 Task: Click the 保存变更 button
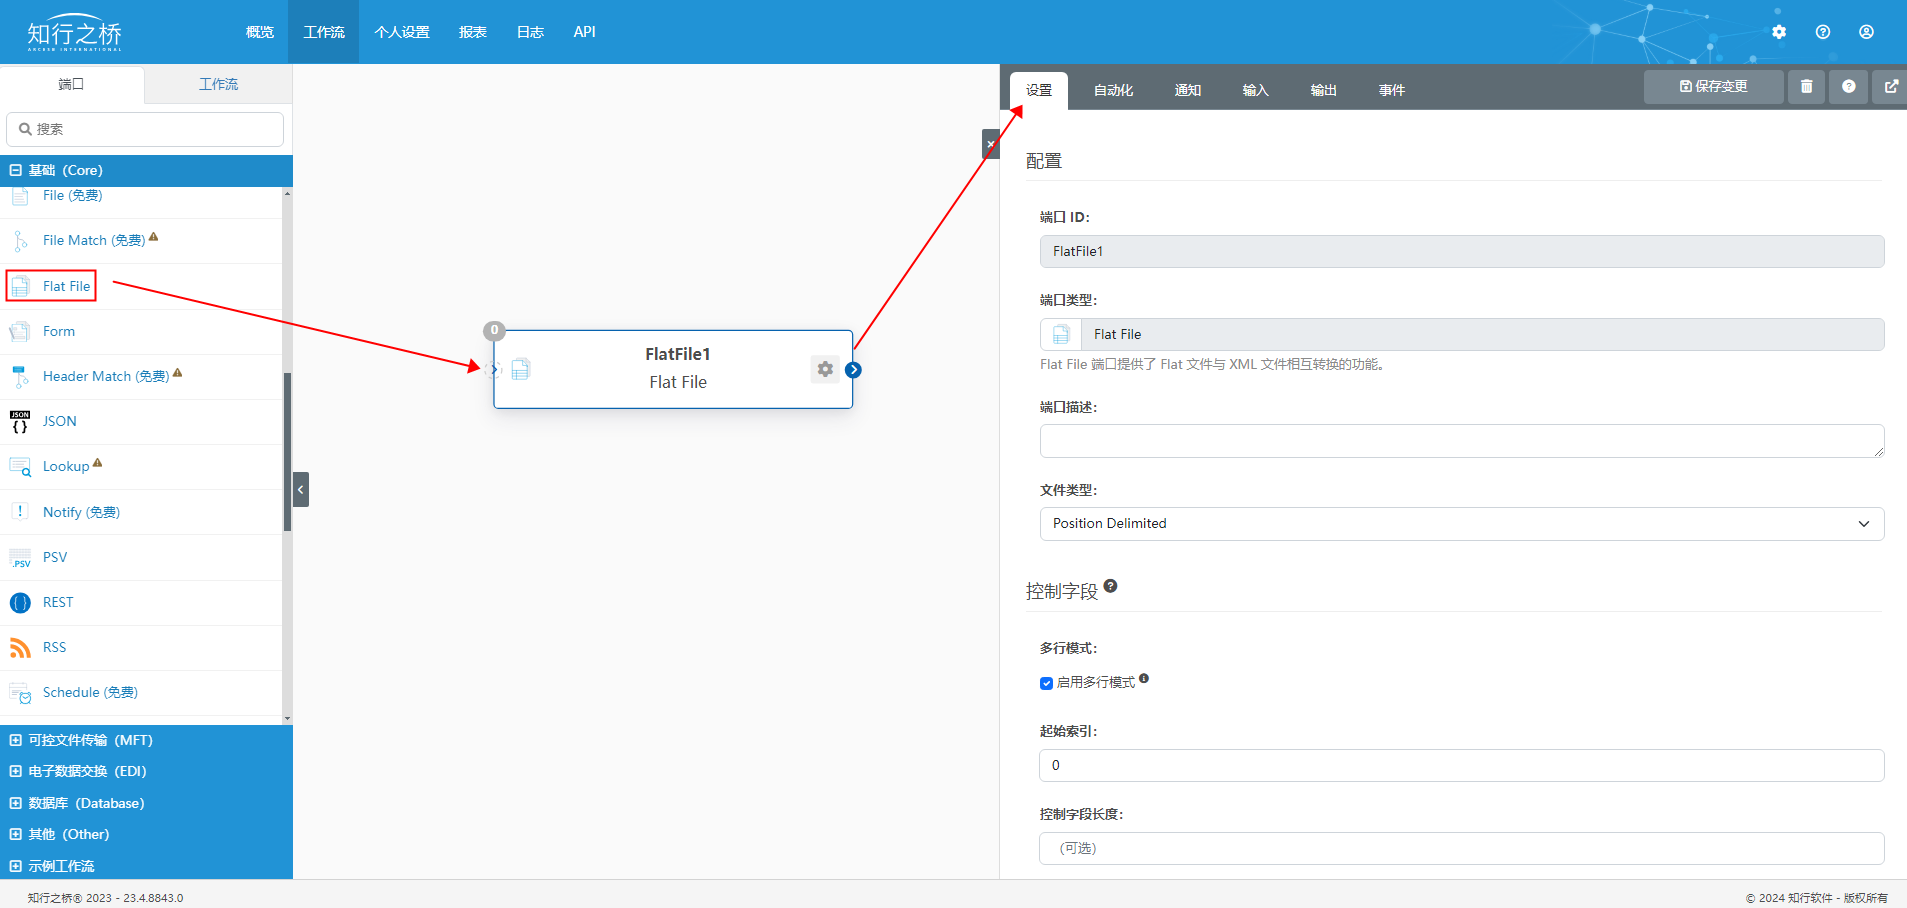(1713, 87)
